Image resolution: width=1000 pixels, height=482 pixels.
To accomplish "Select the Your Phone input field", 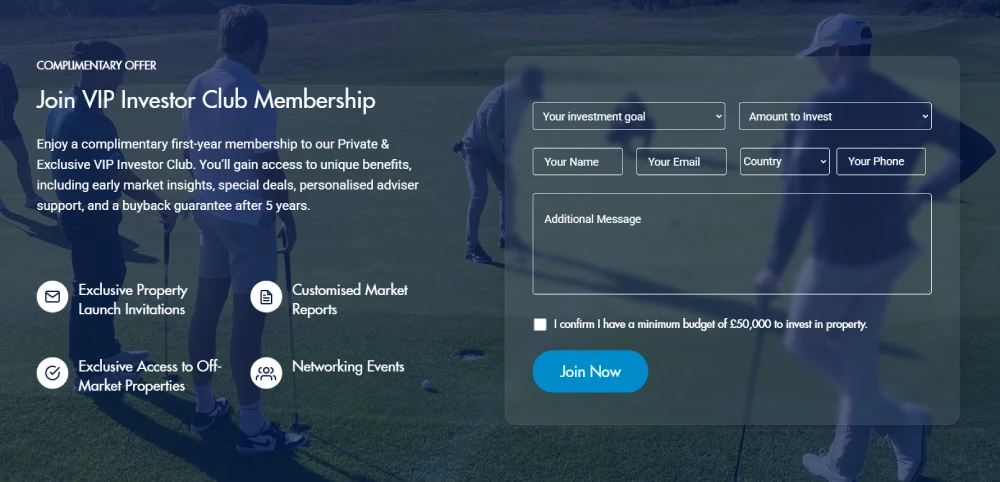I will (x=881, y=161).
